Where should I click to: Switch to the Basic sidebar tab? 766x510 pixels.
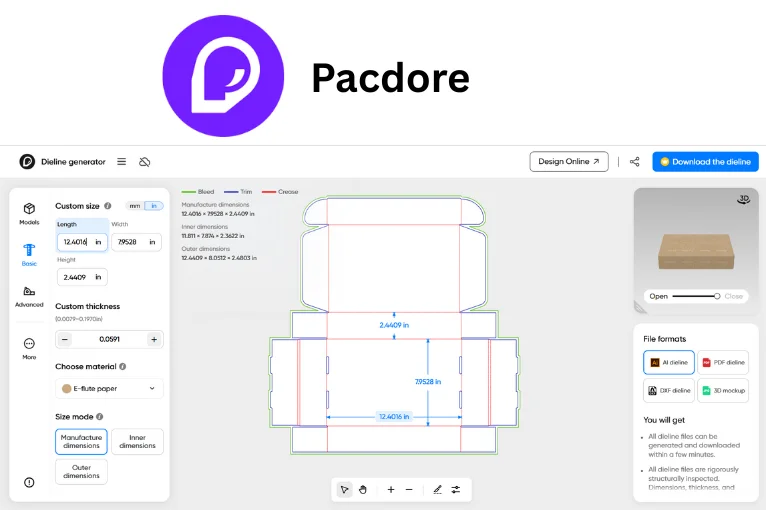(29, 254)
